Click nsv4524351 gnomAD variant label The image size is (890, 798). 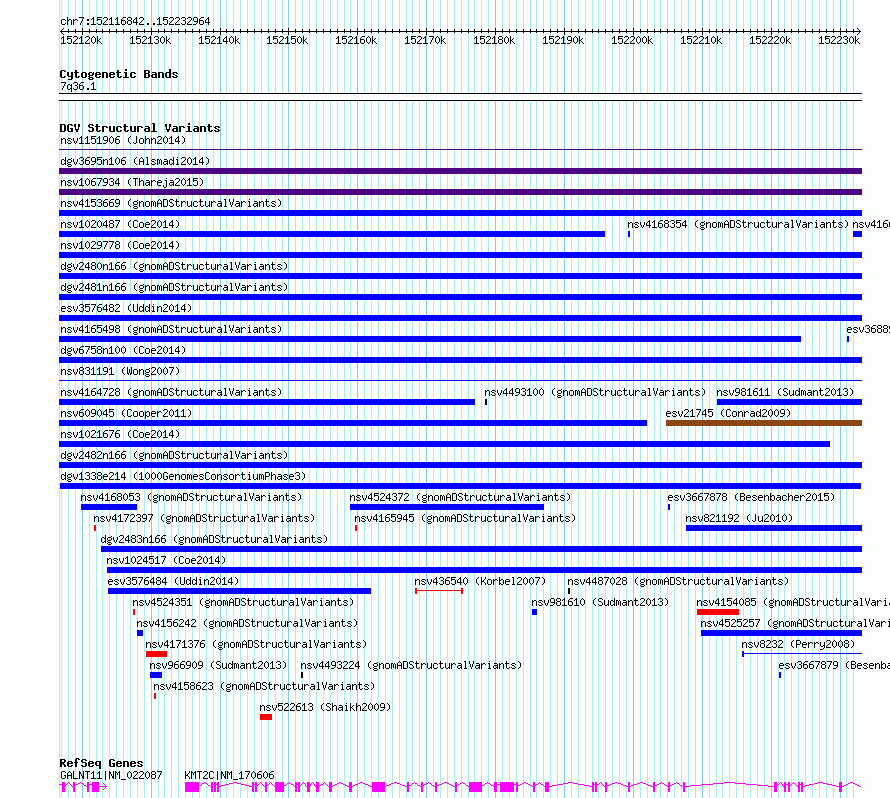pyautogui.click(x=243, y=602)
